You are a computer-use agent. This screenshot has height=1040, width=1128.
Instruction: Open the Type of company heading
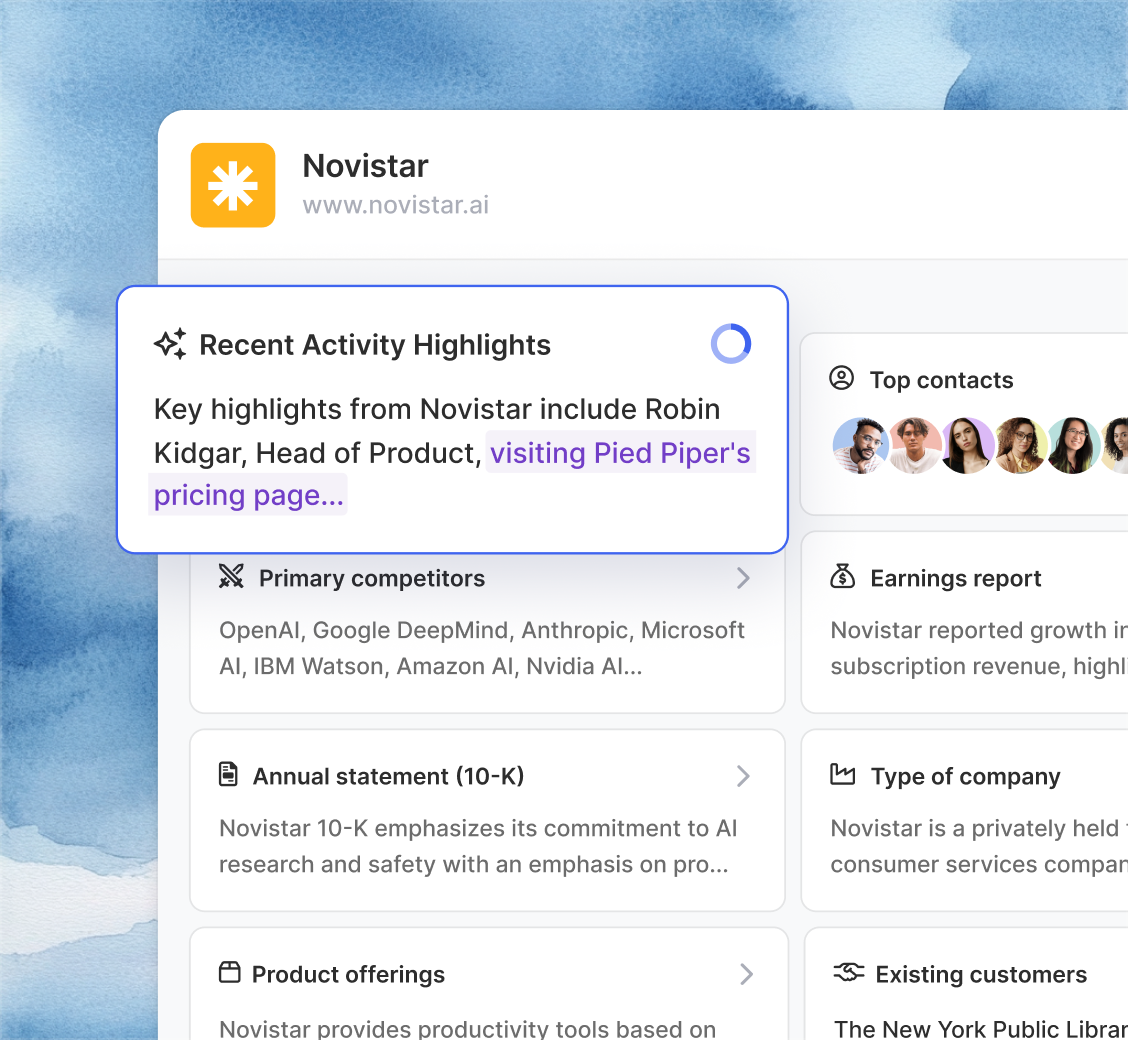click(965, 777)
